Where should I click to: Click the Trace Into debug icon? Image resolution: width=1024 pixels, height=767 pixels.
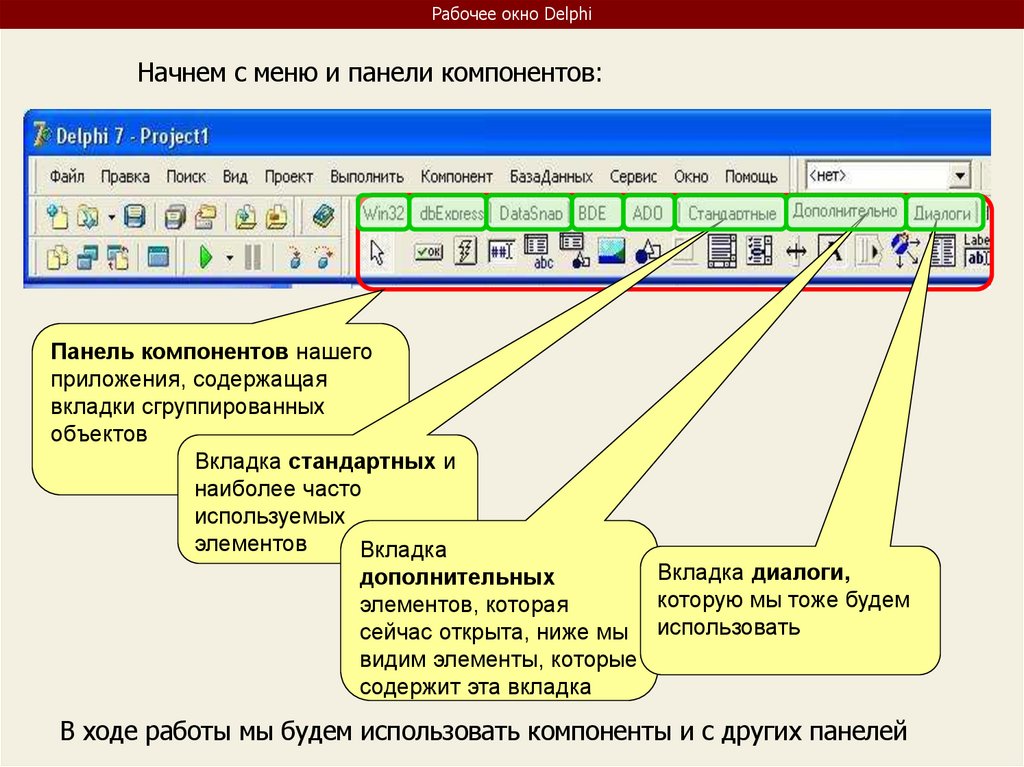click(295, 257)
